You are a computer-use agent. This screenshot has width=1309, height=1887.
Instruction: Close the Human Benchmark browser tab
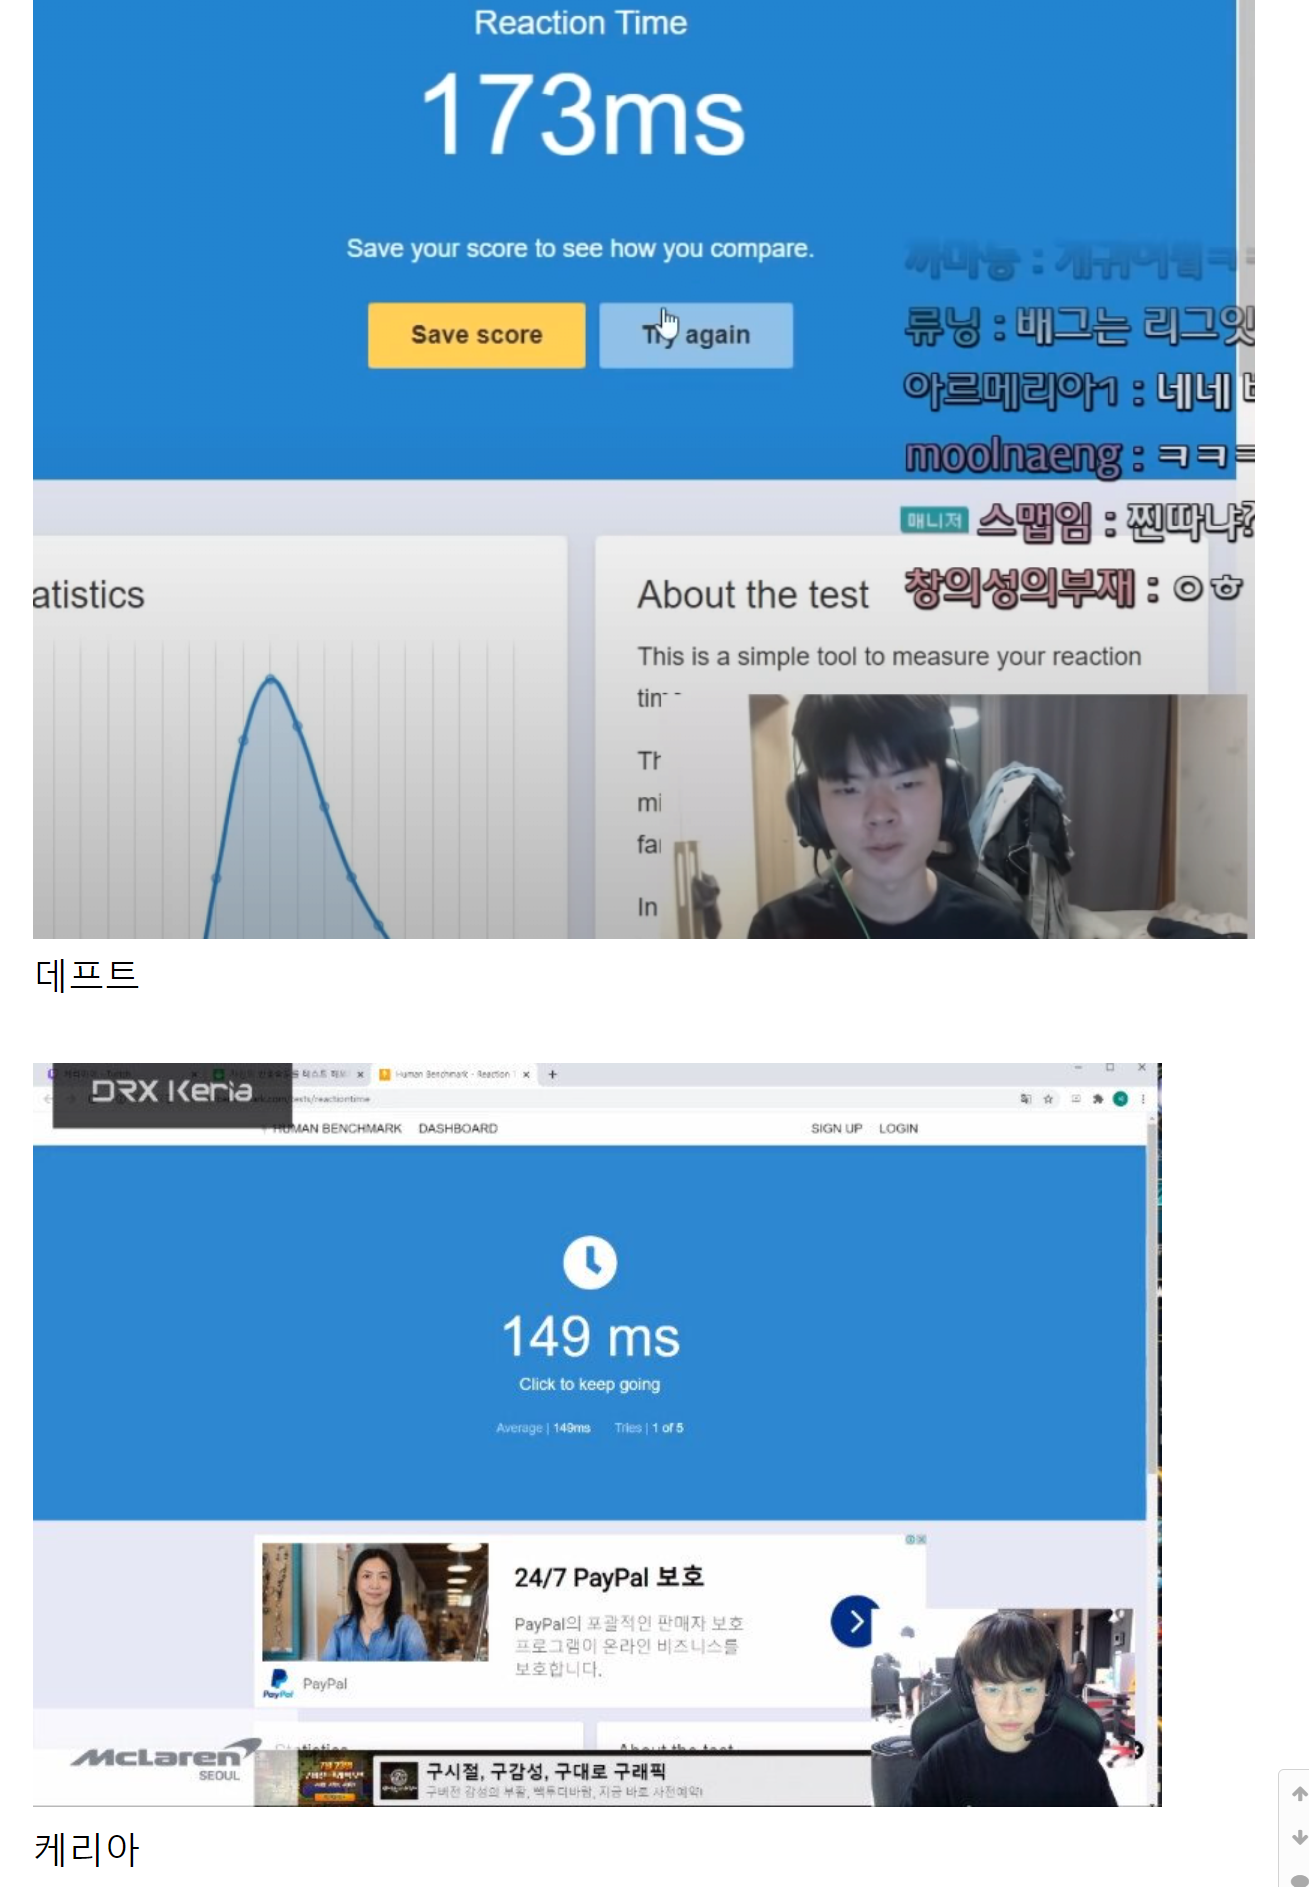526,1074
